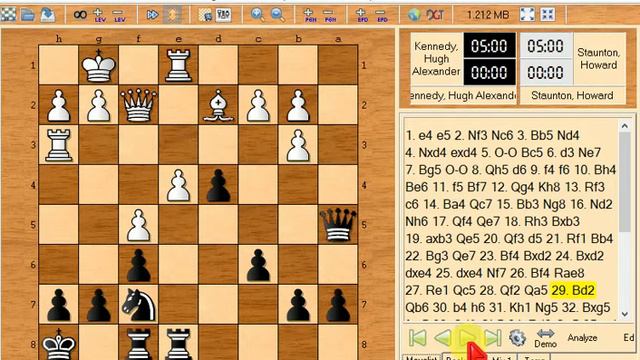Select the black knight on f7
The image size is (640, 360).
coord(139,304)
